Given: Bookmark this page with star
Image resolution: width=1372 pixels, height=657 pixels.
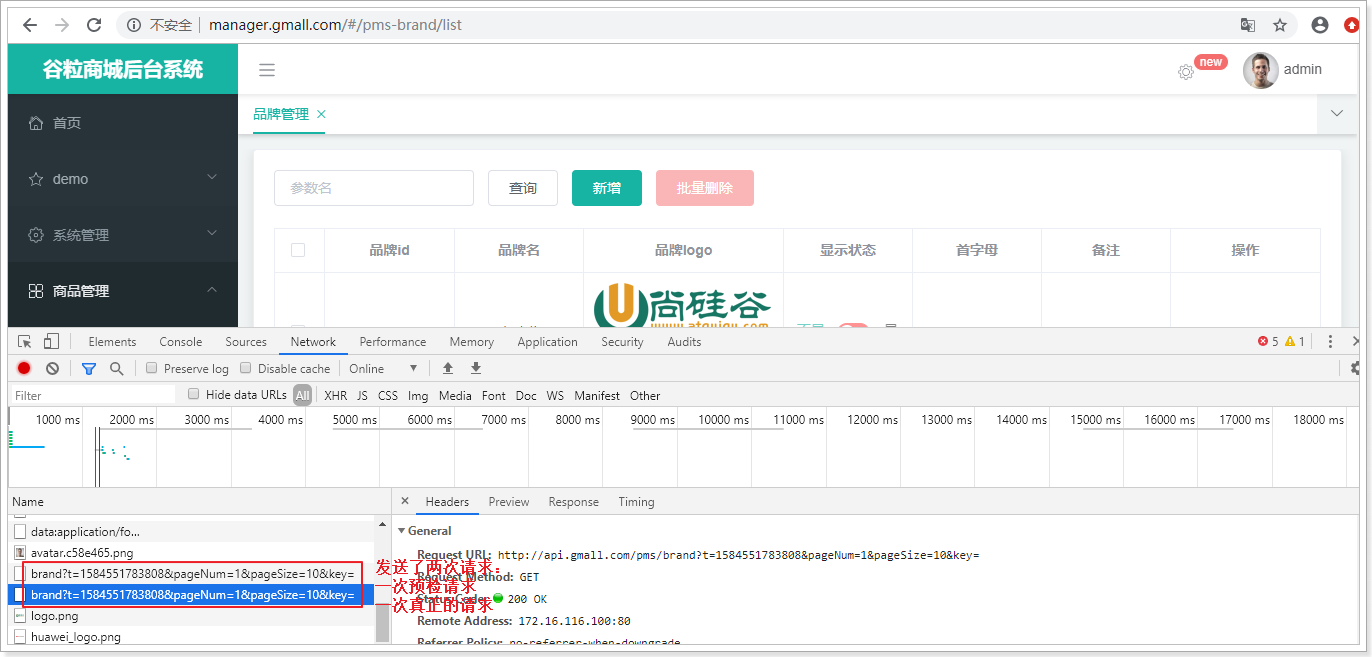Looking at the screenshot, I should click(x=1280, y=25).
